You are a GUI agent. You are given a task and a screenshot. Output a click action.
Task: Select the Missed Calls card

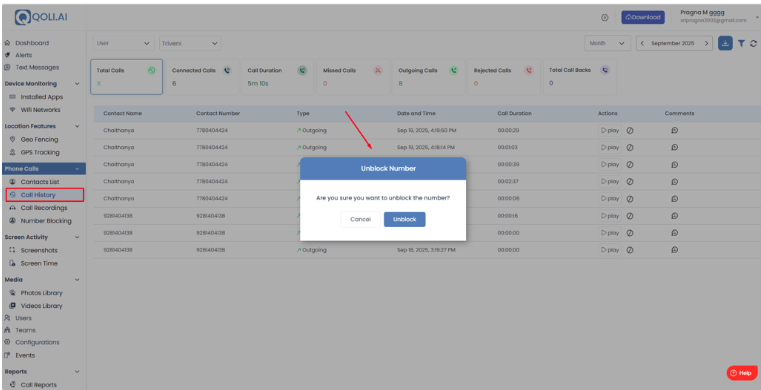353,77
